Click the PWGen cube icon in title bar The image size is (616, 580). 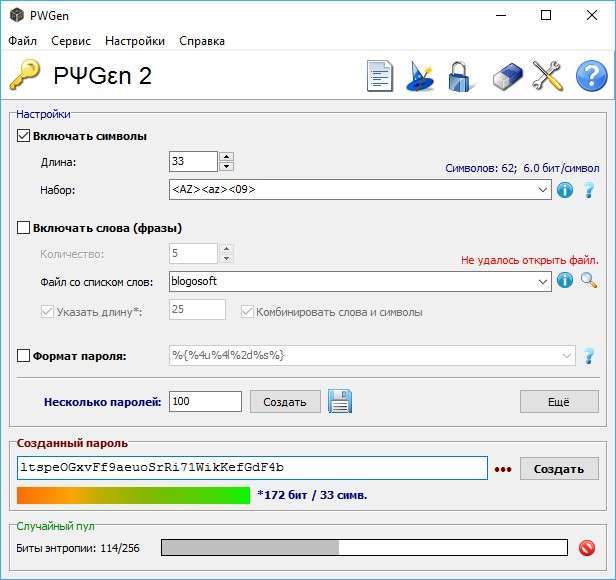[17, 15]
